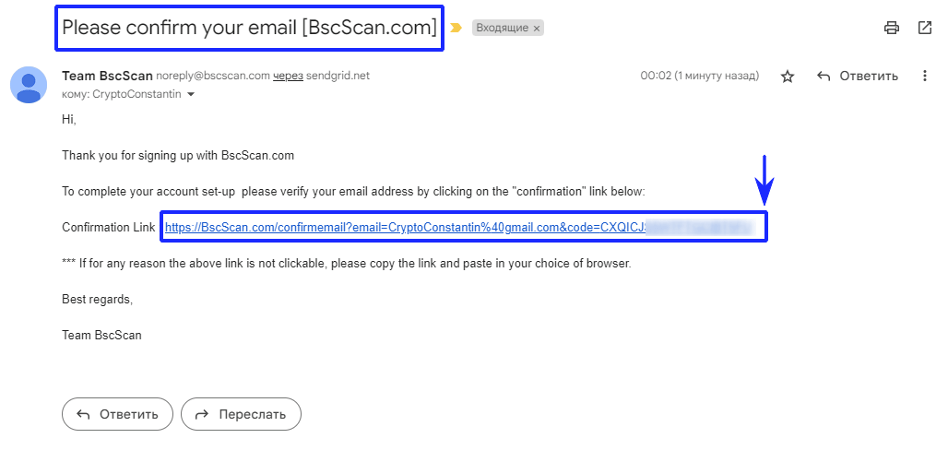Toggle the yellow importance marker
The width and height of the screenshot is (949, 452).
(x=456, y=28)
